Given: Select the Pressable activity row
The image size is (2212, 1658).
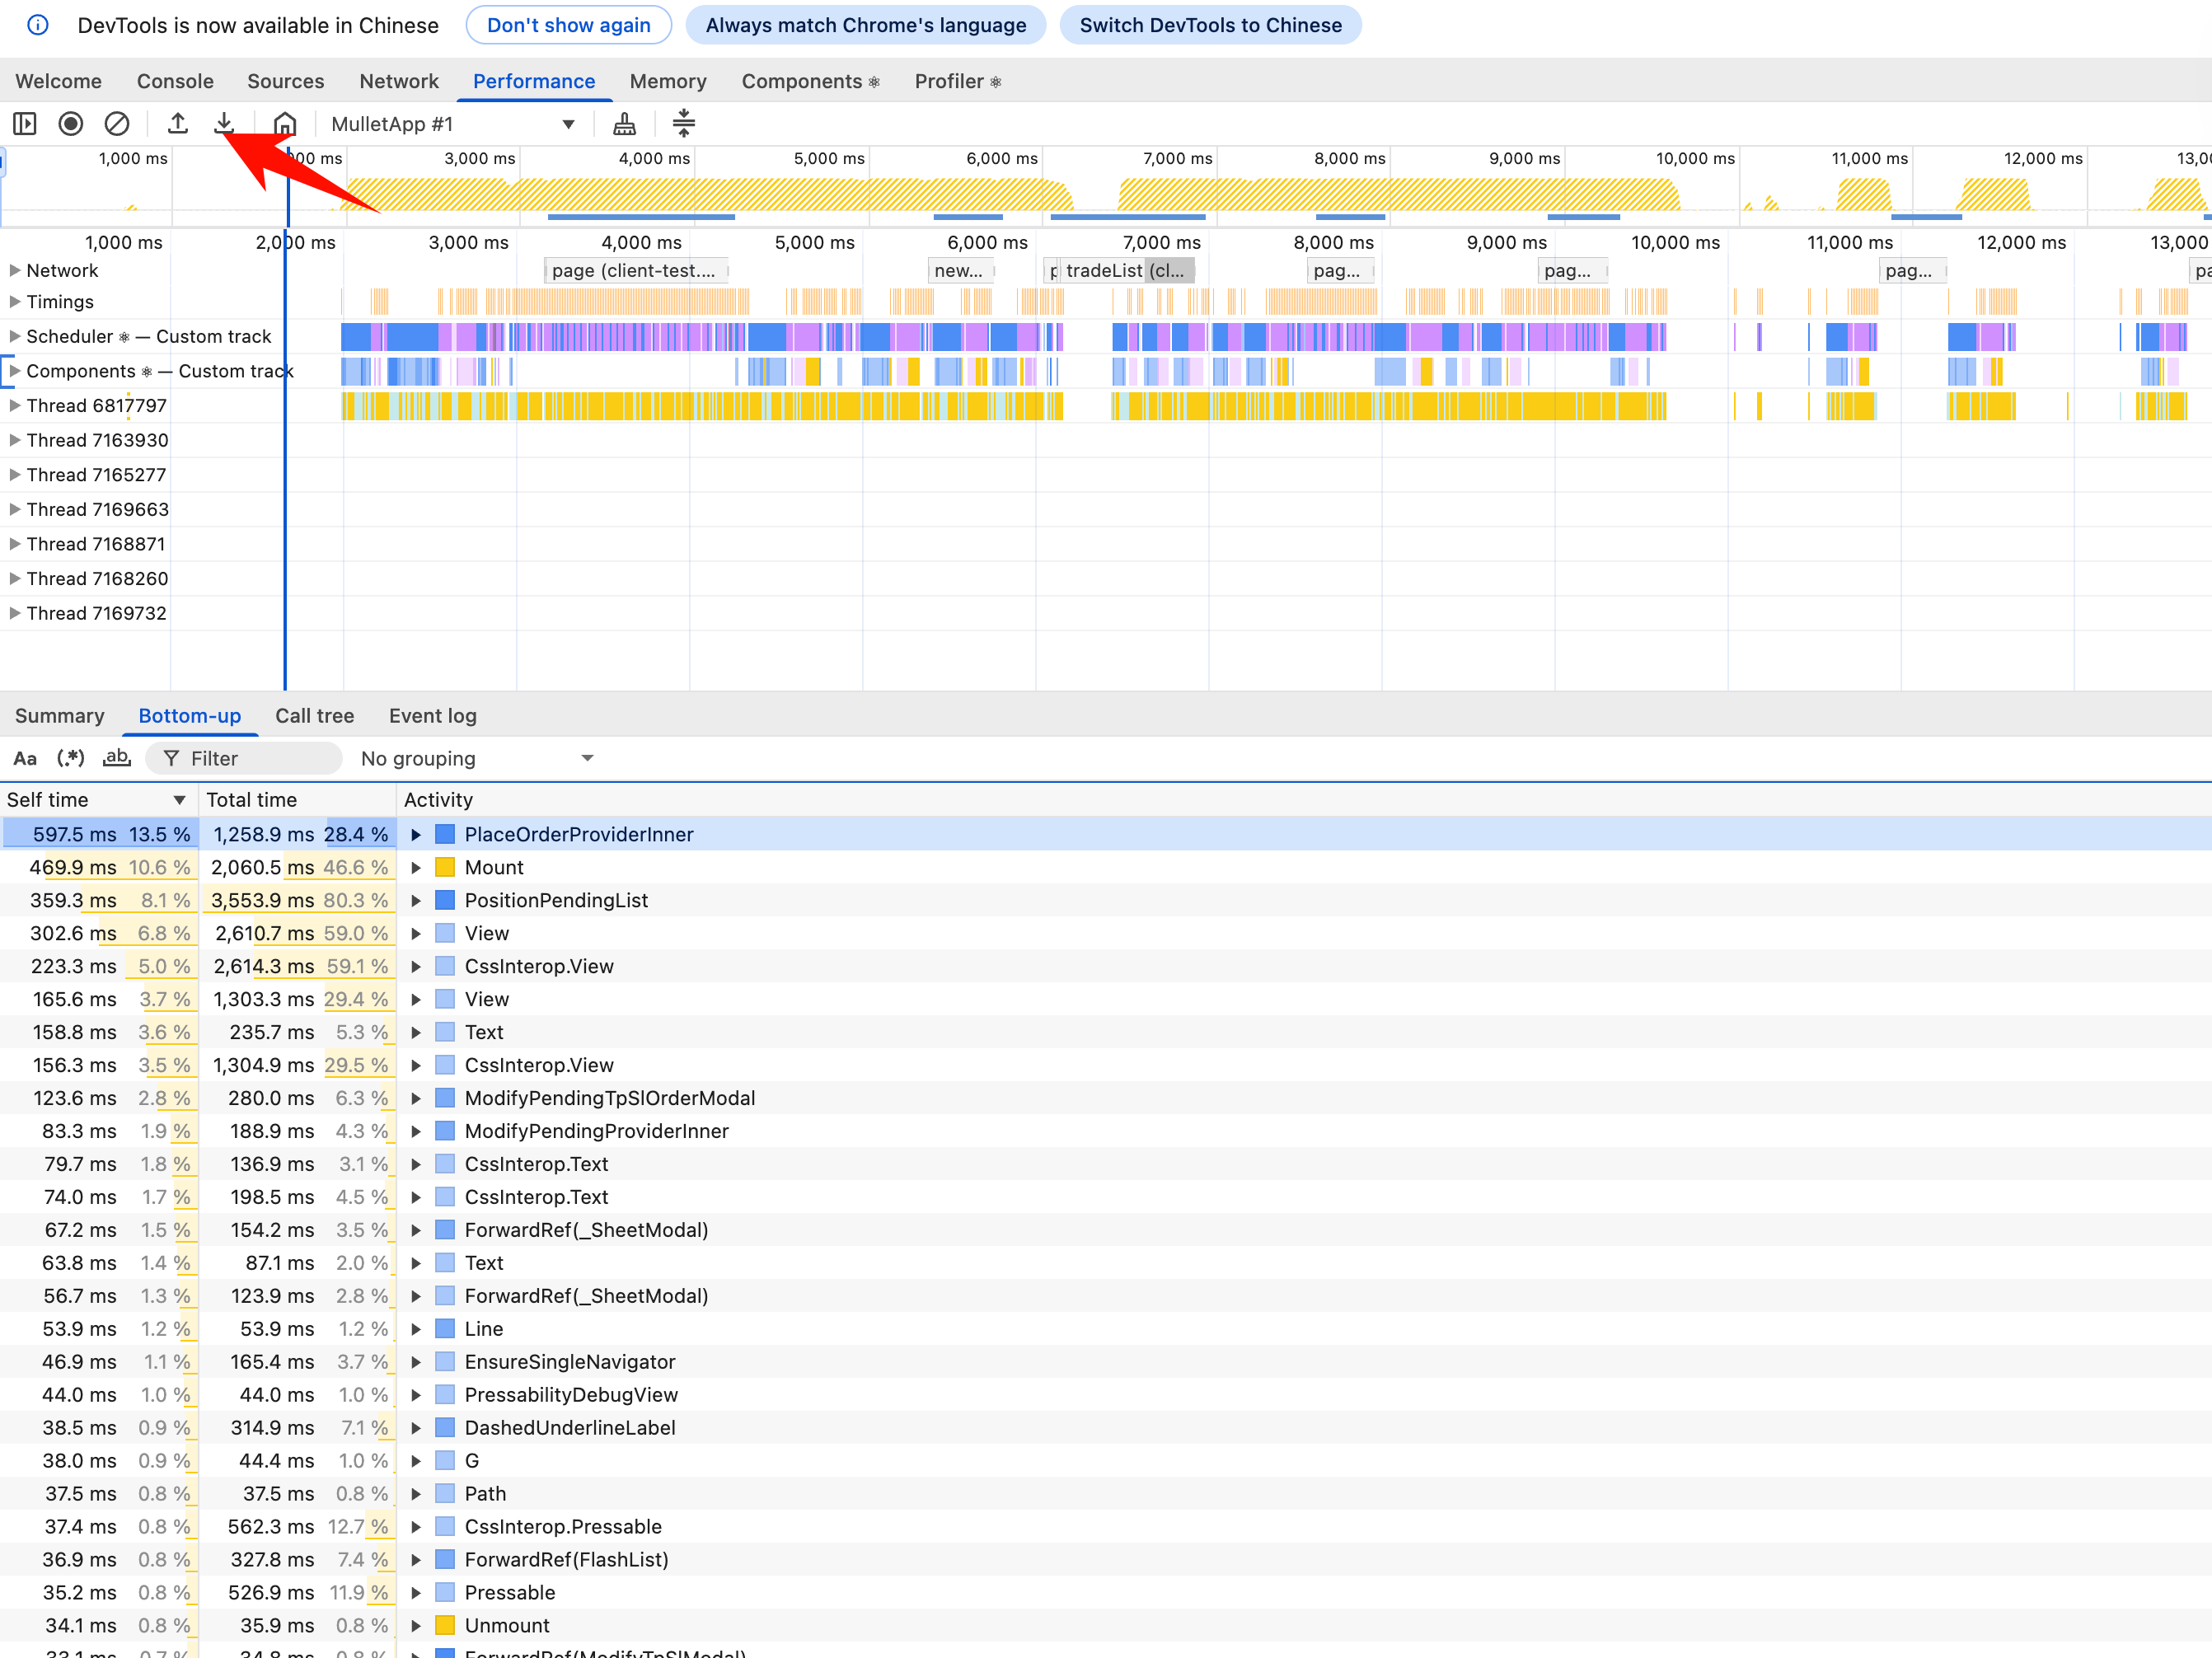Looking at the screenshot, I should tap(1106, 1594).
